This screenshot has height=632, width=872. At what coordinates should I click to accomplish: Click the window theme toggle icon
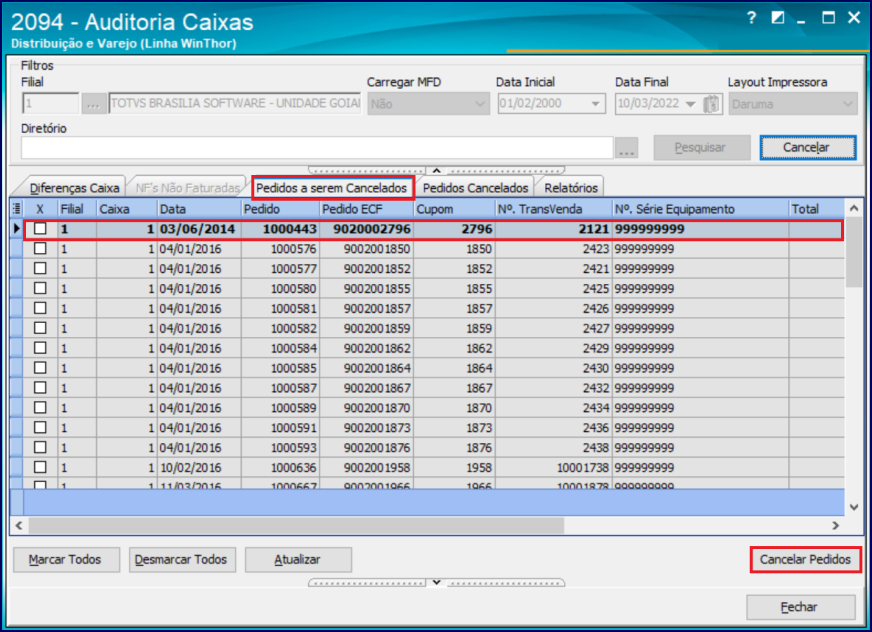(777, 18)
